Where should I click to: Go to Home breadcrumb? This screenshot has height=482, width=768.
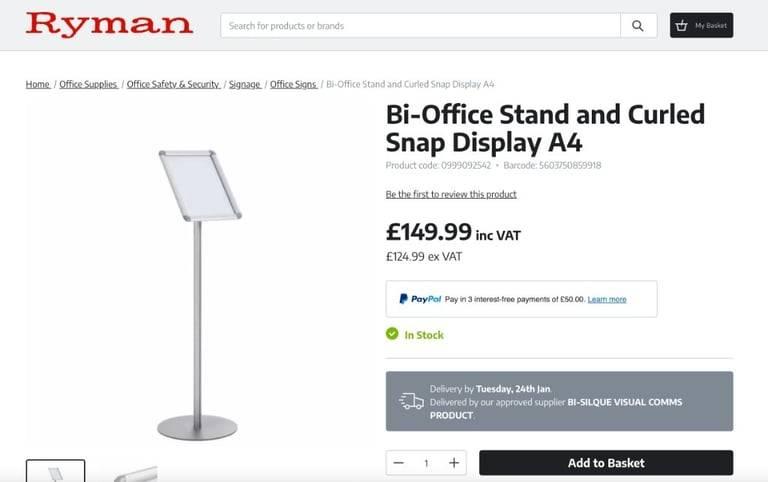tap(38, 84)
